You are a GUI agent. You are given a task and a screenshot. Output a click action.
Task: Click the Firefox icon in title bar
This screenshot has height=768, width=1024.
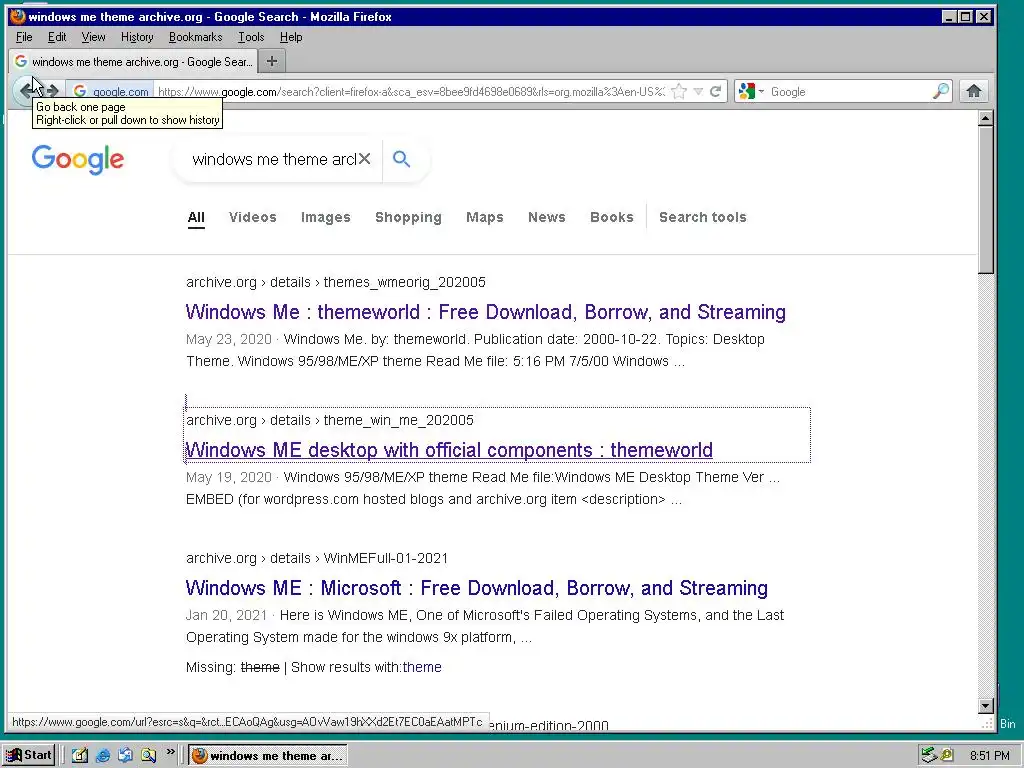(x=18, y=16)
